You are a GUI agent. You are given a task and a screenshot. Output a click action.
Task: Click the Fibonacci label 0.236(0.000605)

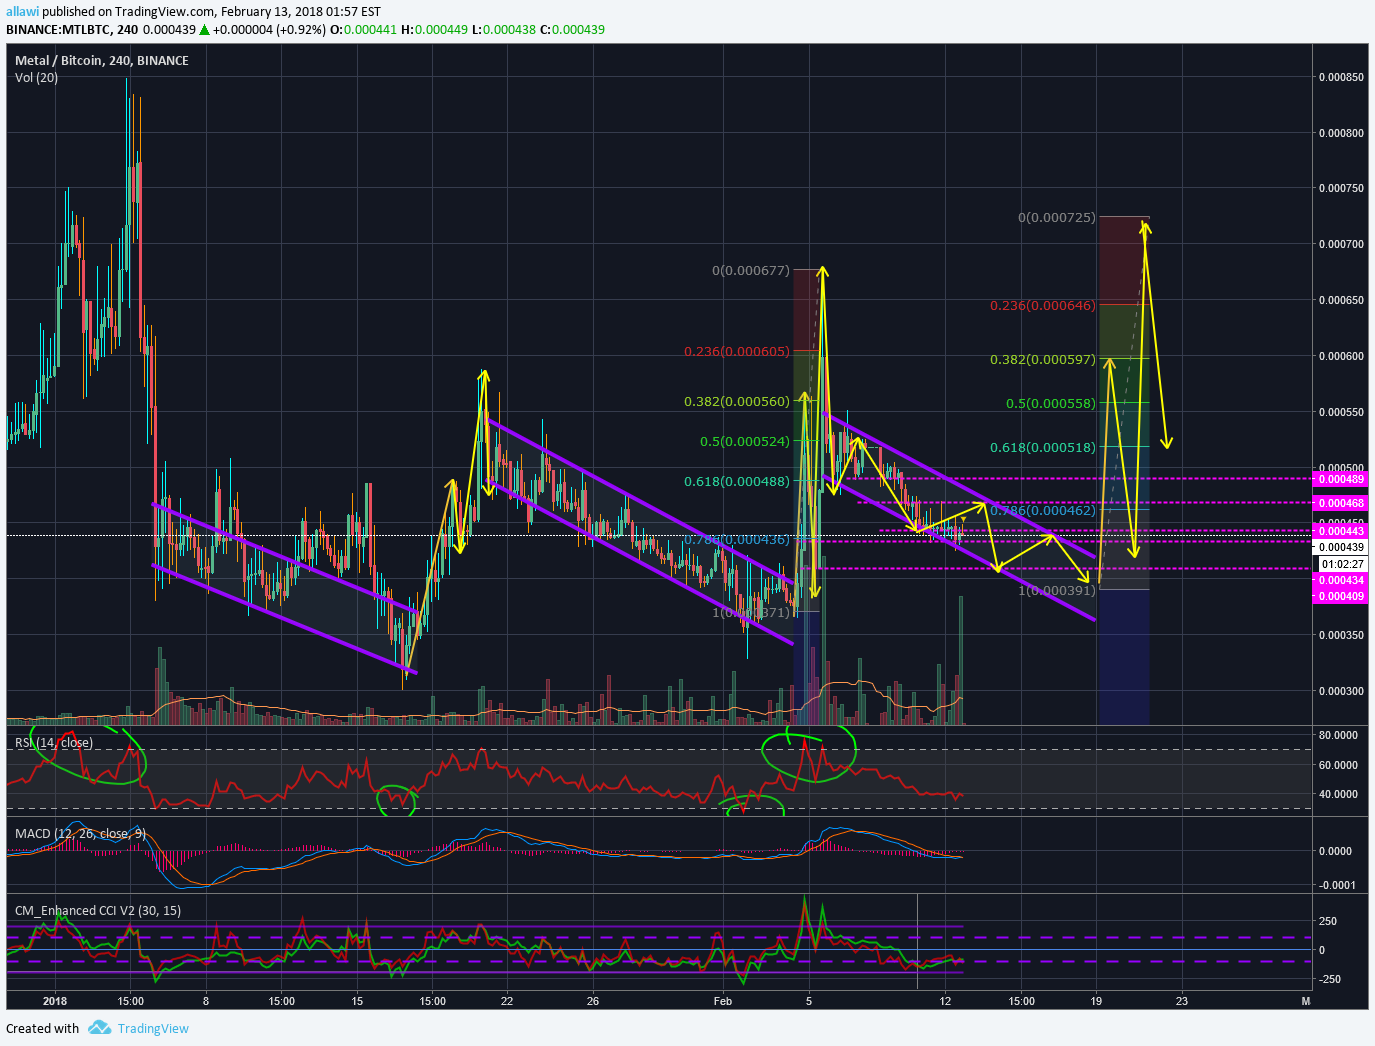coord(737,351)
